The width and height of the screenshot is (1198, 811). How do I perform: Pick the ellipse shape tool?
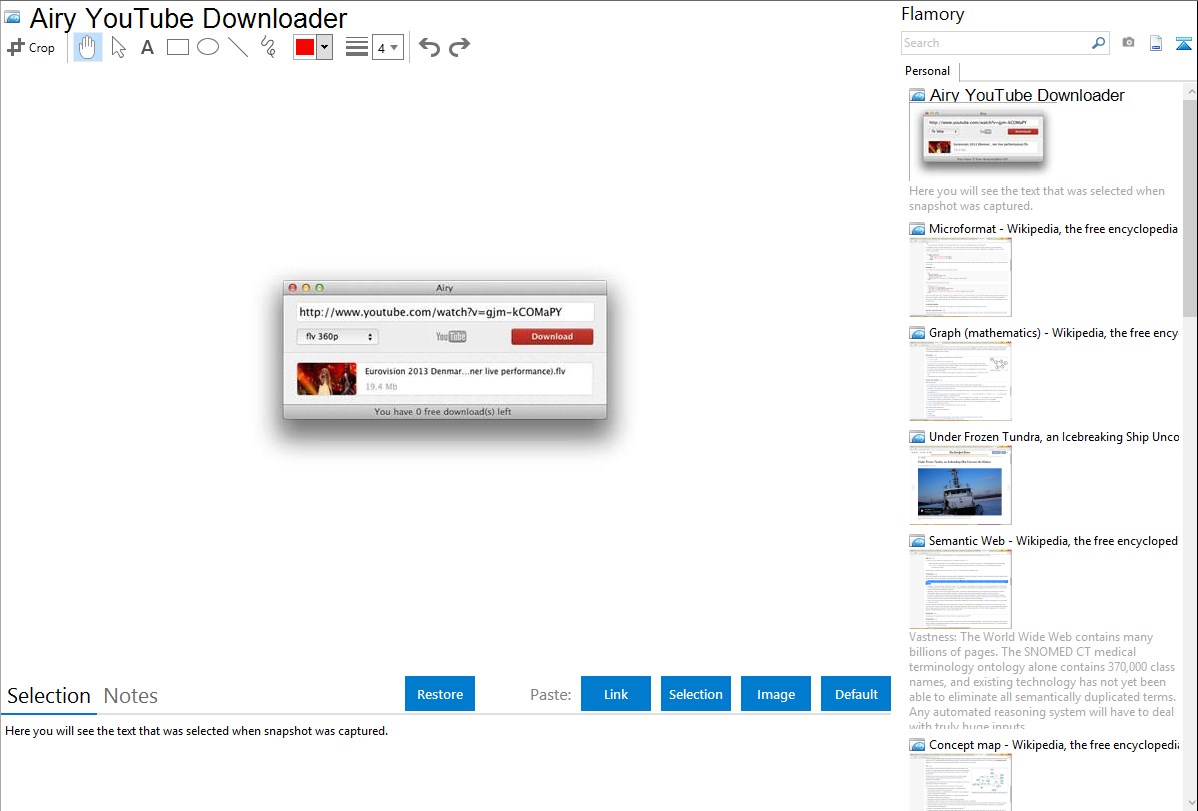point(208,47)
